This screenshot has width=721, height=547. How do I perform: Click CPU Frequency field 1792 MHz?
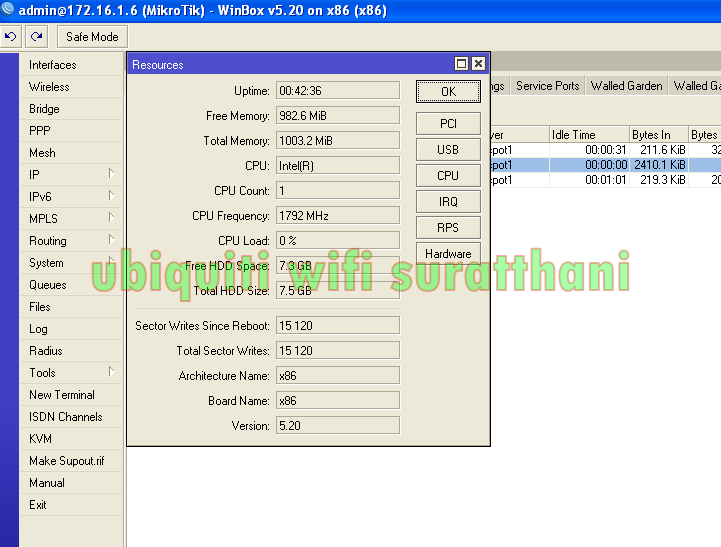click(338, 216)
